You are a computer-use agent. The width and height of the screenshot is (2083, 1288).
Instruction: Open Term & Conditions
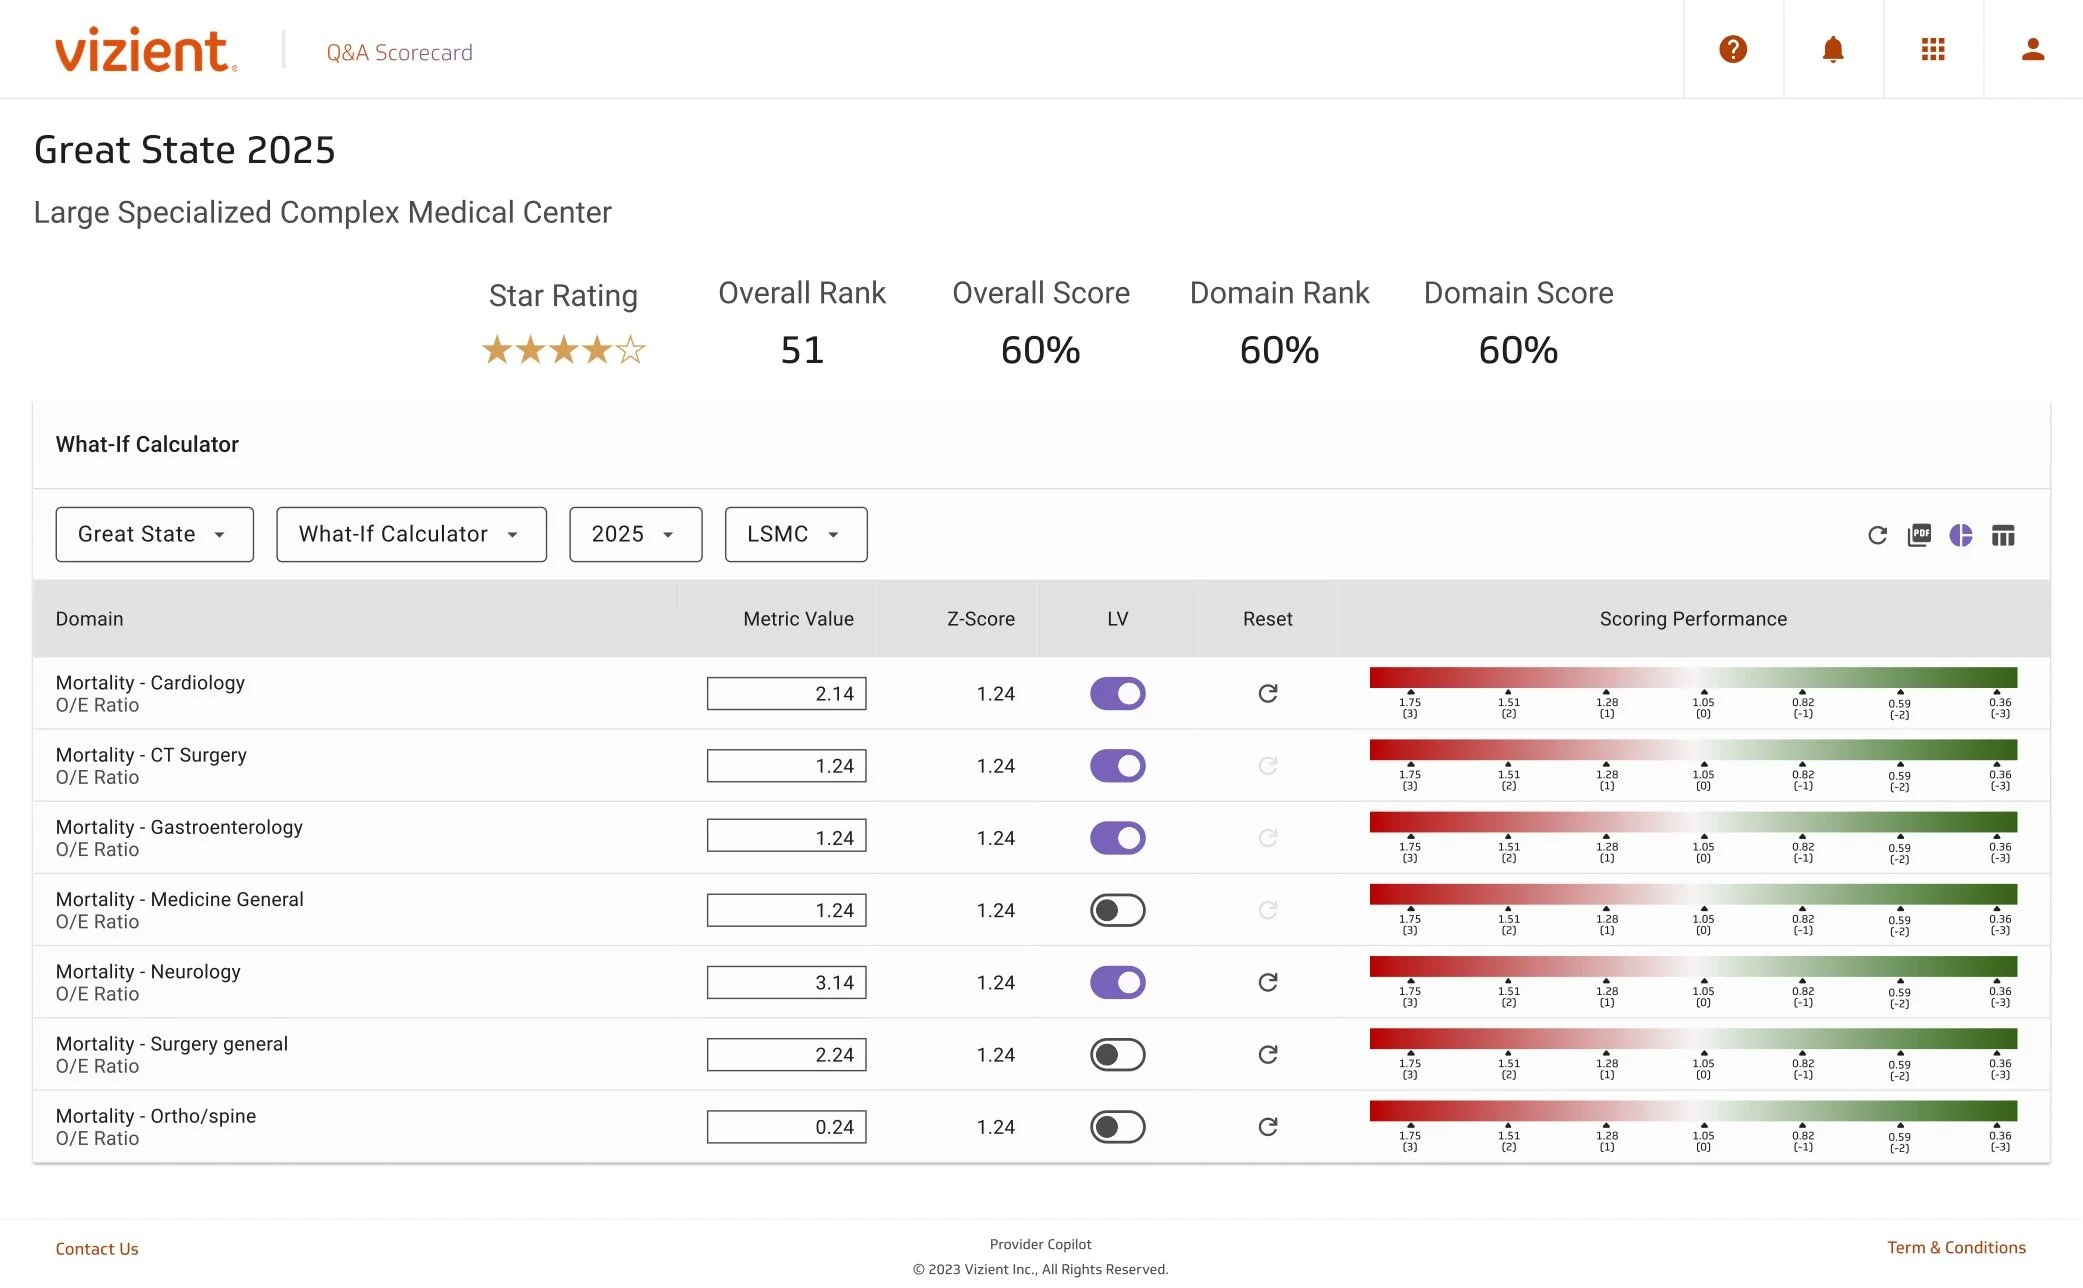(1956, 1247)
